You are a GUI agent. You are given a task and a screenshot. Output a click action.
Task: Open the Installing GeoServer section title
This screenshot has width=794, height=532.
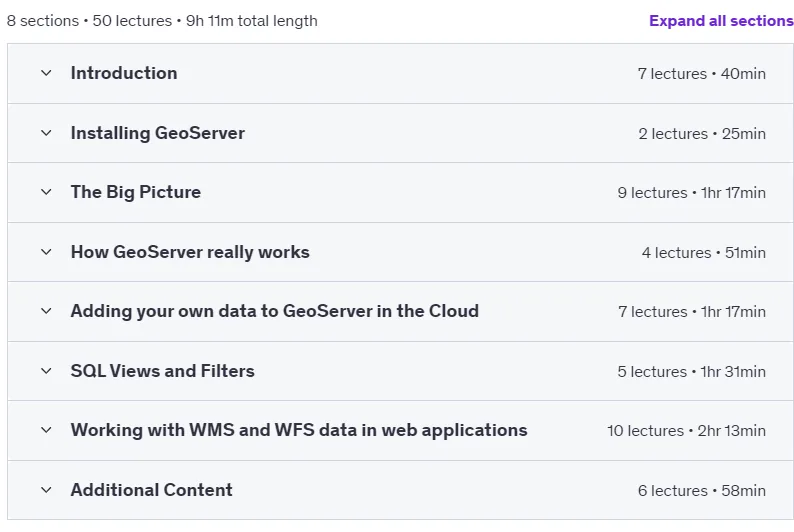coord(157,133)
